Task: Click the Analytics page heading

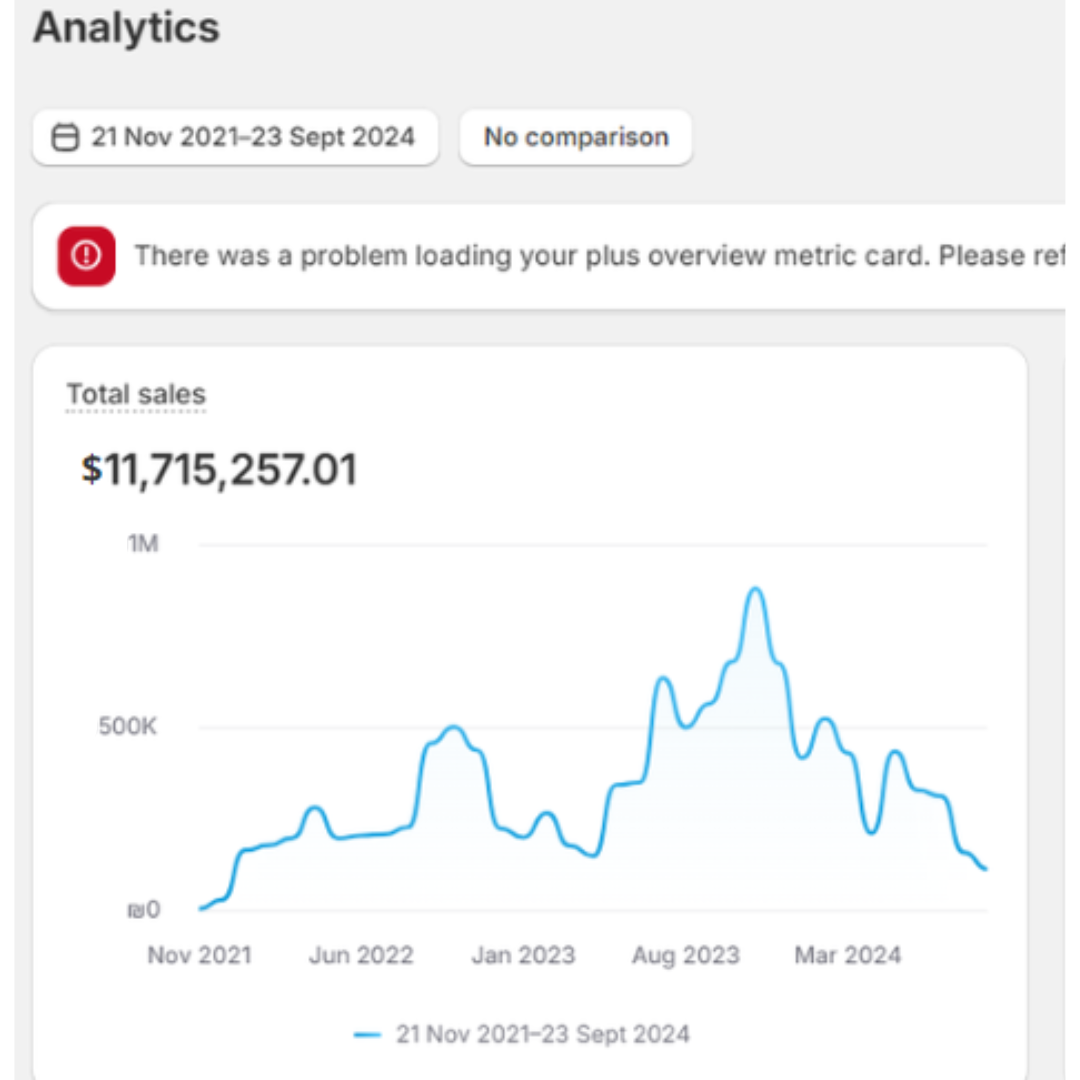Action: [126, 28]
